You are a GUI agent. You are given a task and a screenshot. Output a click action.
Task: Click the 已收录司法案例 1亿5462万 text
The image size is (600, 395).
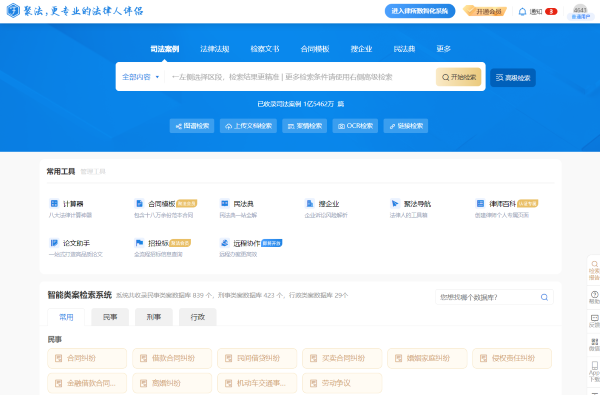tap(301, 104)
